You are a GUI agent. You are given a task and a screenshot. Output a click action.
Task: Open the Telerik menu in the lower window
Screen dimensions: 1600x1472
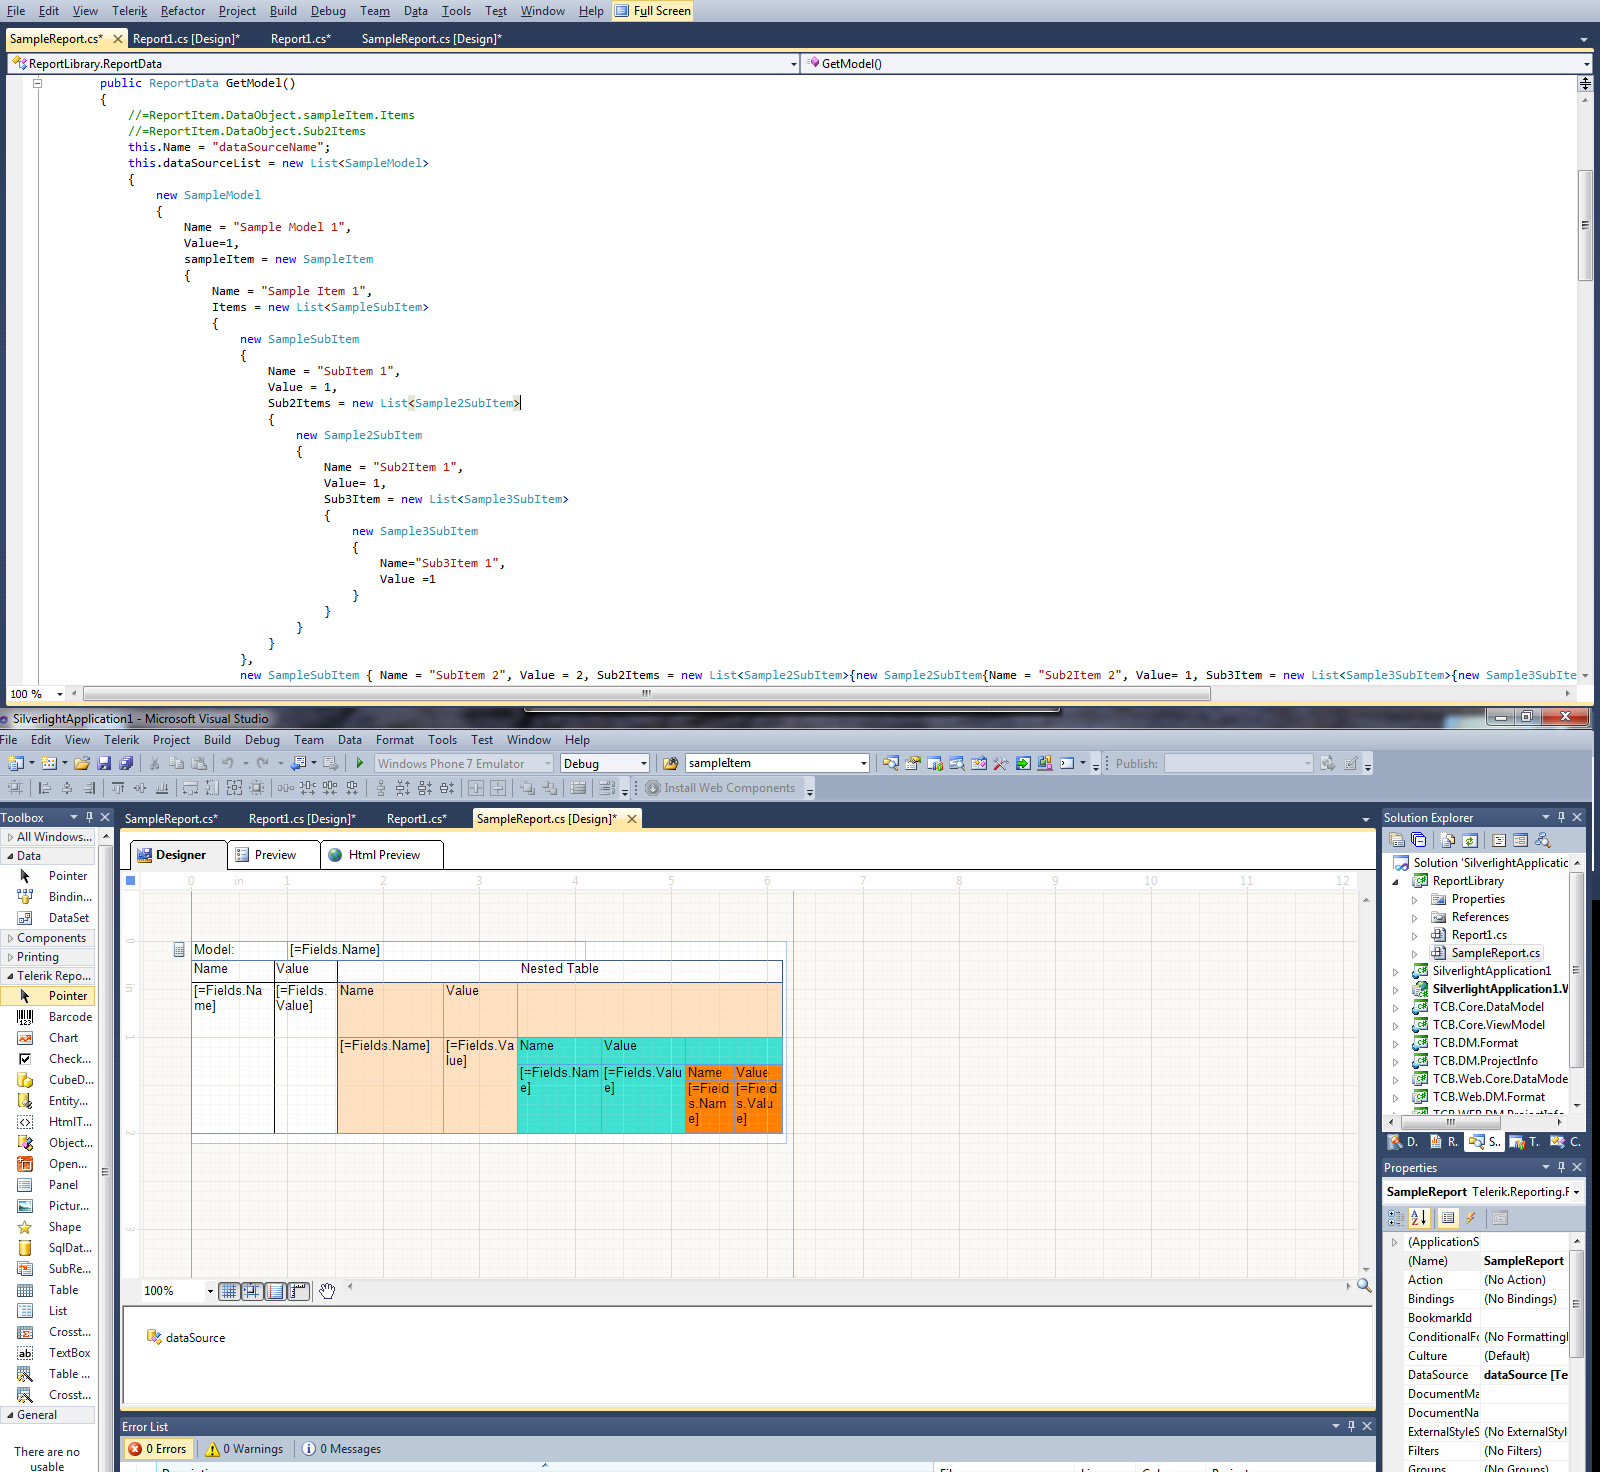coord(121,740)
